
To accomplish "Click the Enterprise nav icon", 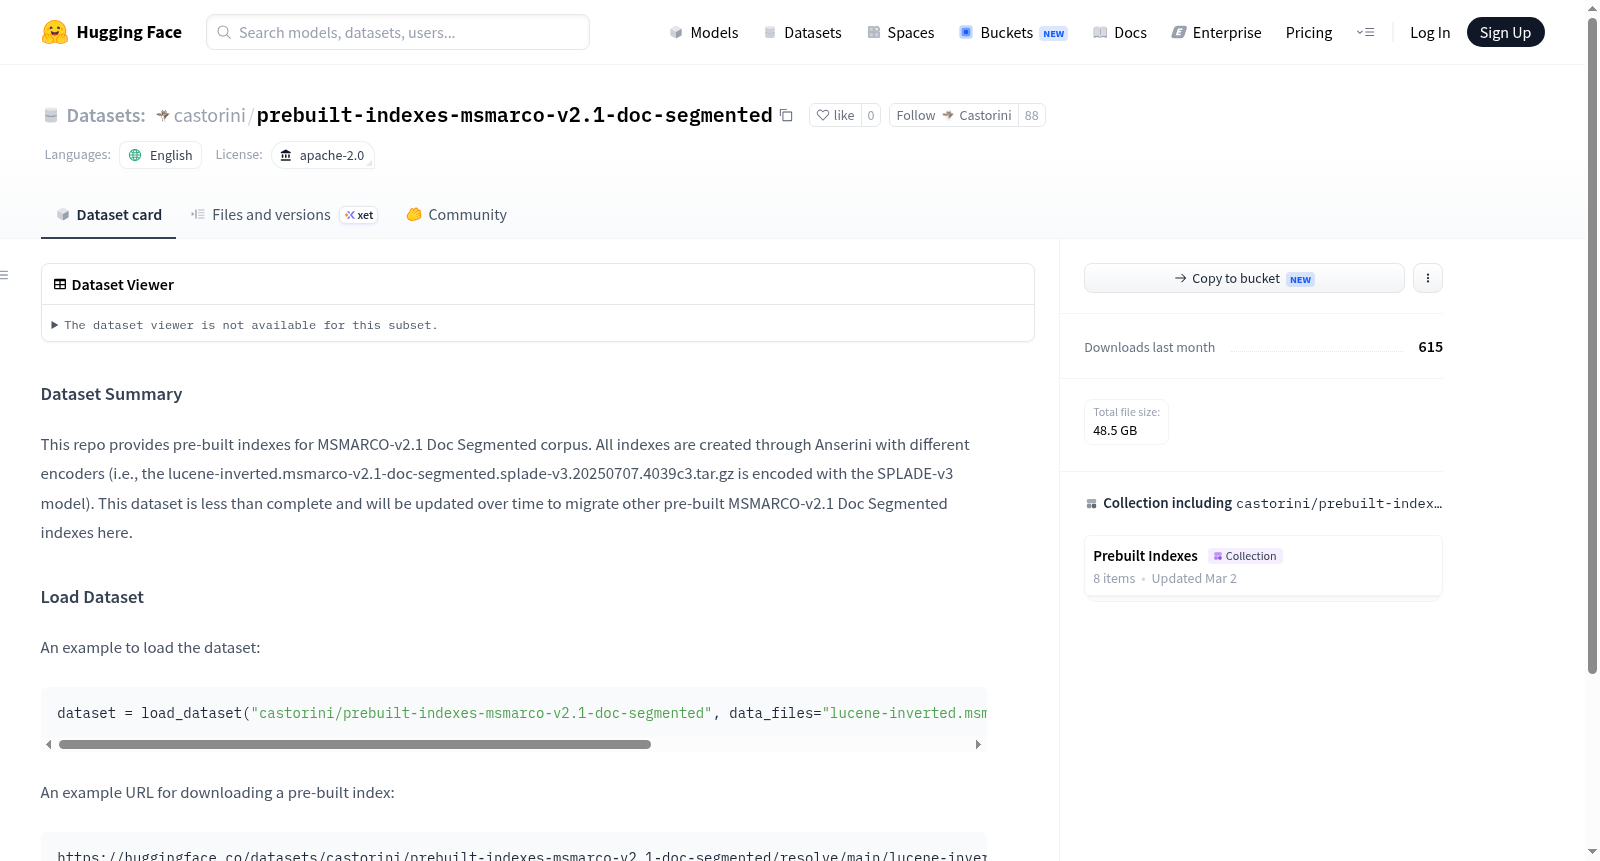I will (x=1179, y=32).
